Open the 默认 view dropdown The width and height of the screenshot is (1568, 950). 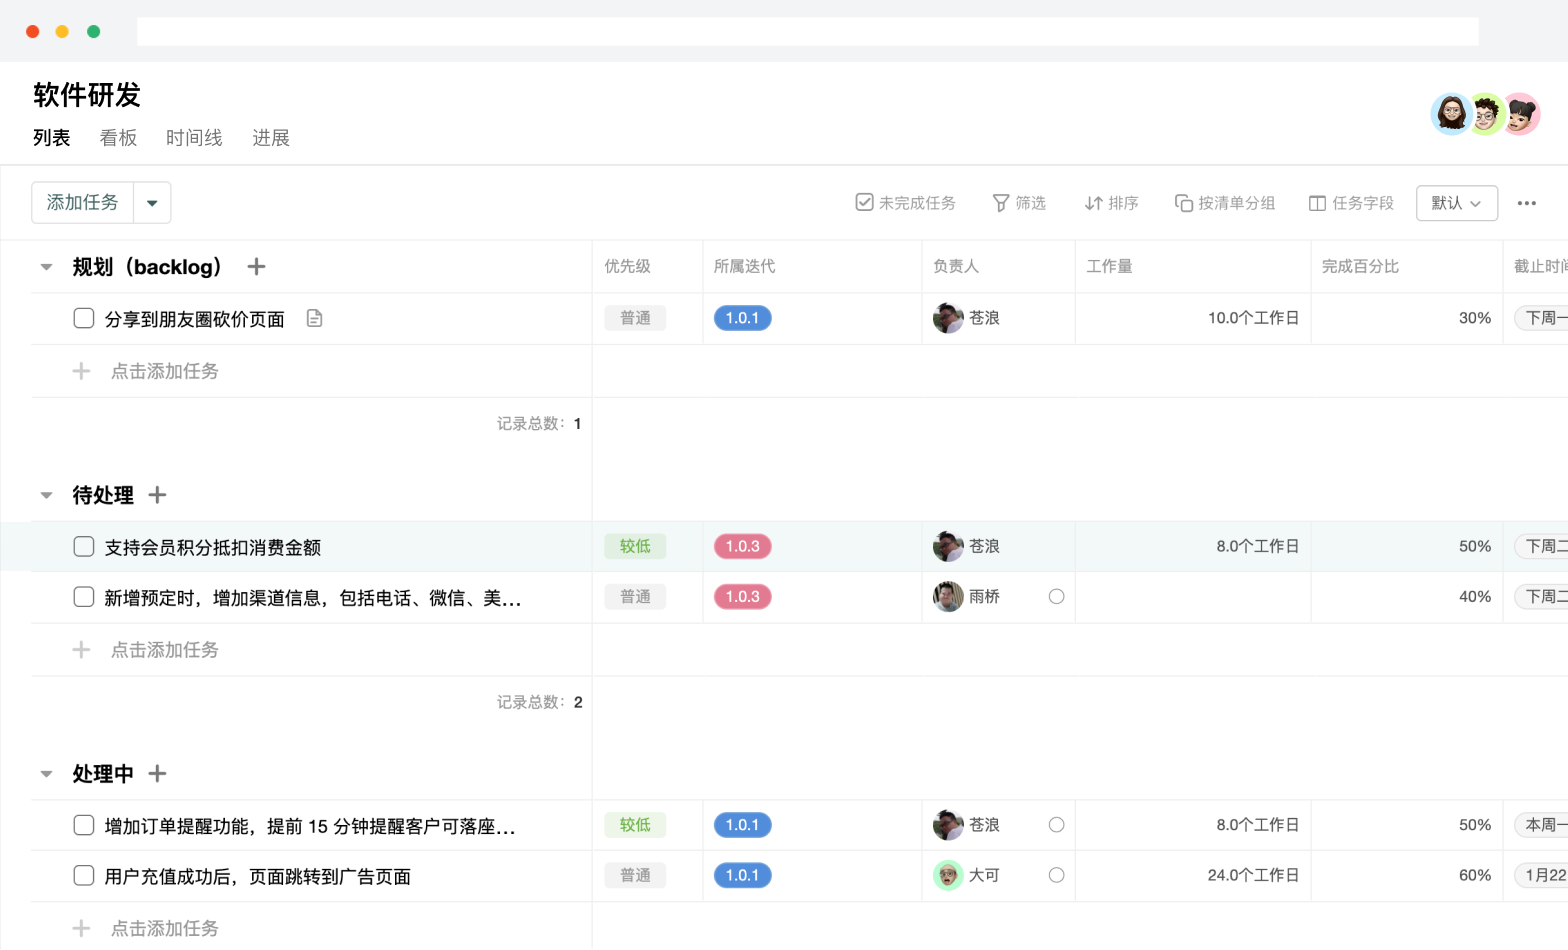click(x=1456, y=203)
